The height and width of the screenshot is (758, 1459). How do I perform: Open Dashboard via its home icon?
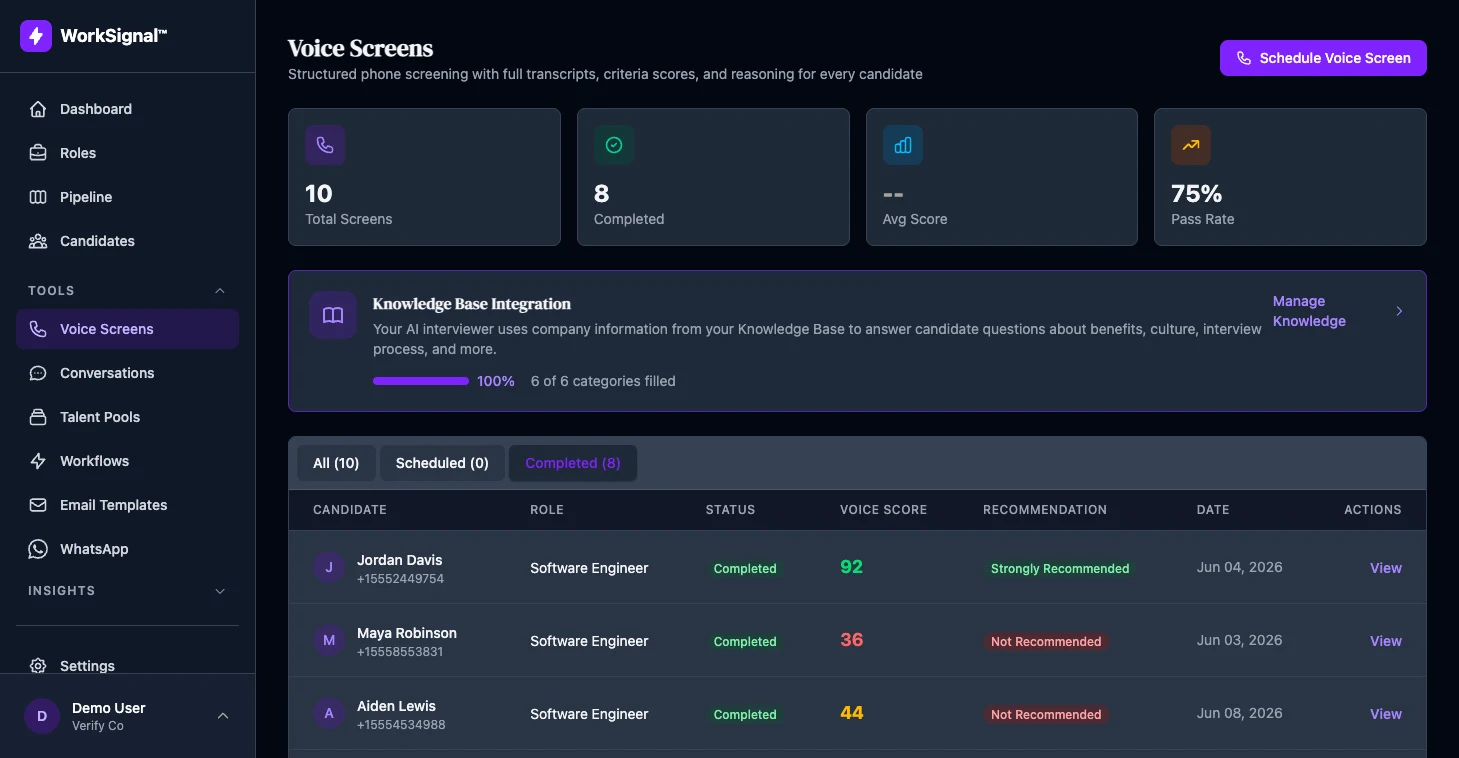pos(38,109)
